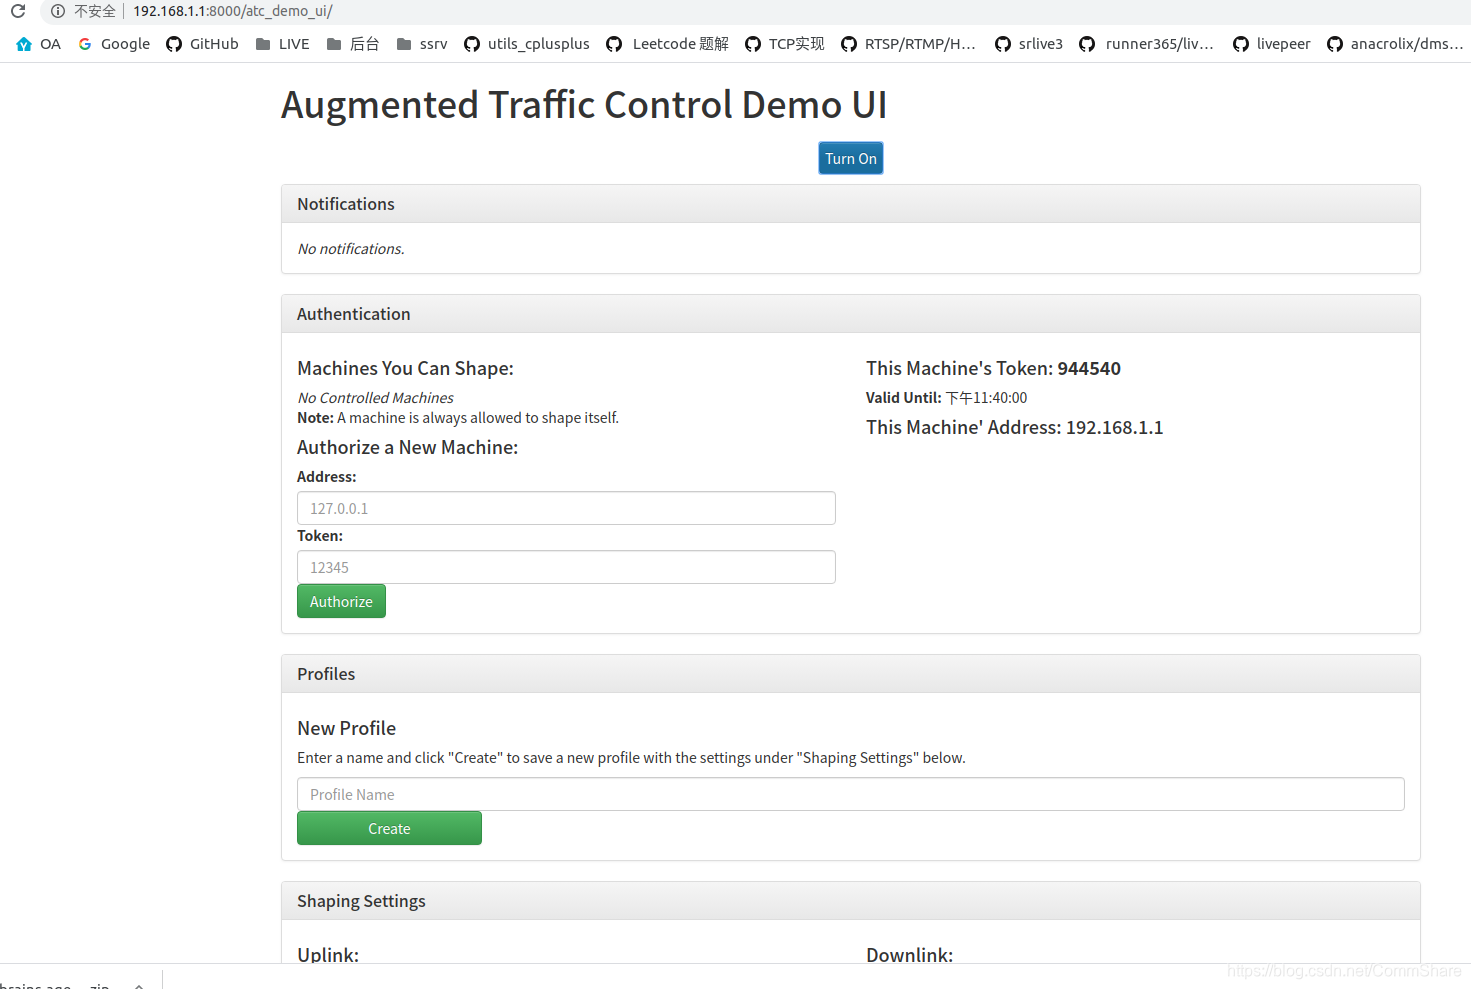
Task: Click the Uplink heading
Action: tap(328, 953)
